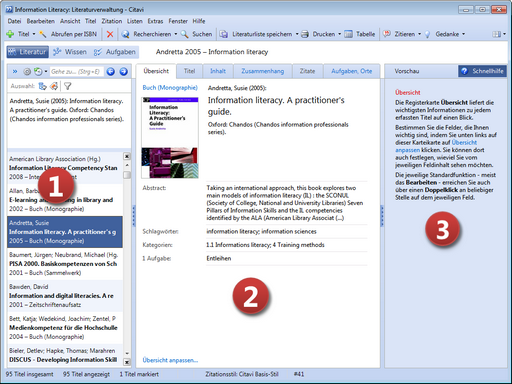Image resolution: width=512 pixels, height=384 pixels.
Task: Open the Fenster menu
Action: point(178,21)
